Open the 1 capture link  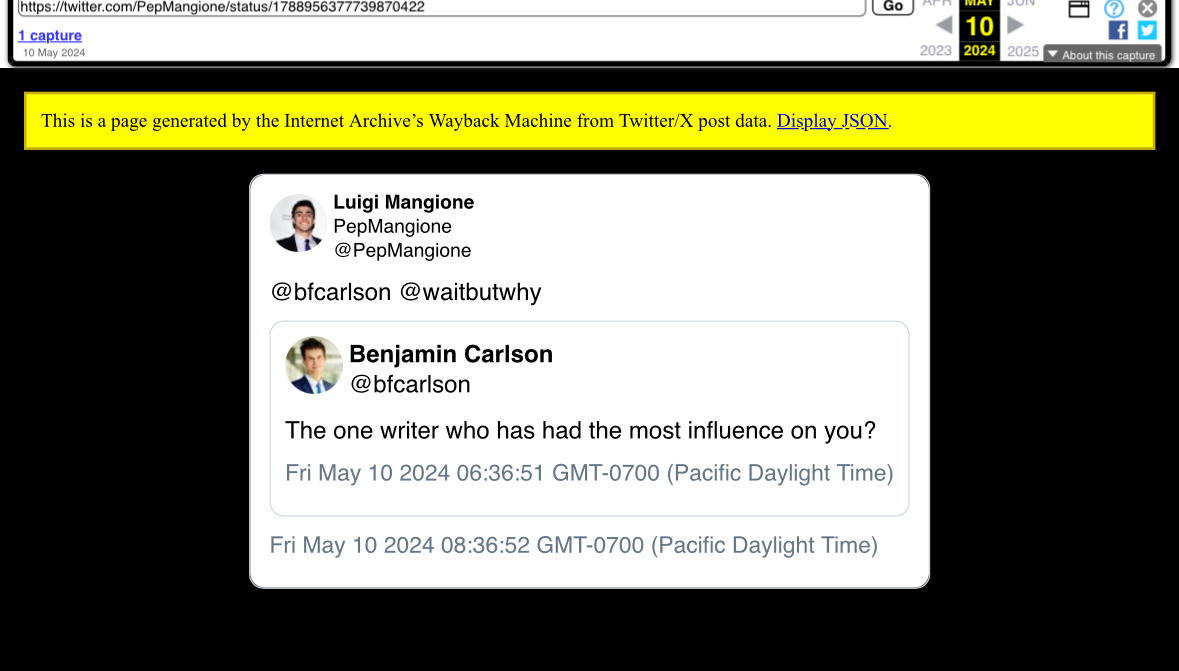pyautogui.click(x=50, y=35)
